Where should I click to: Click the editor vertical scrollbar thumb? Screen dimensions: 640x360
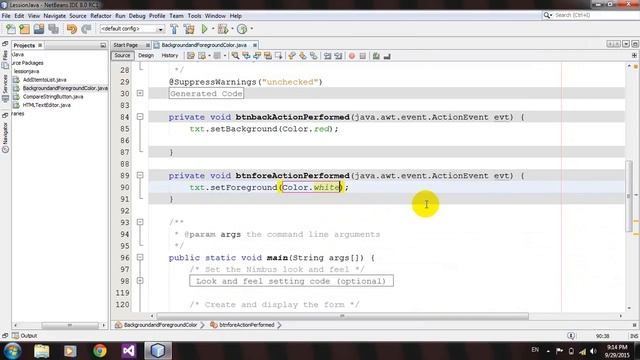pos(629,196)
